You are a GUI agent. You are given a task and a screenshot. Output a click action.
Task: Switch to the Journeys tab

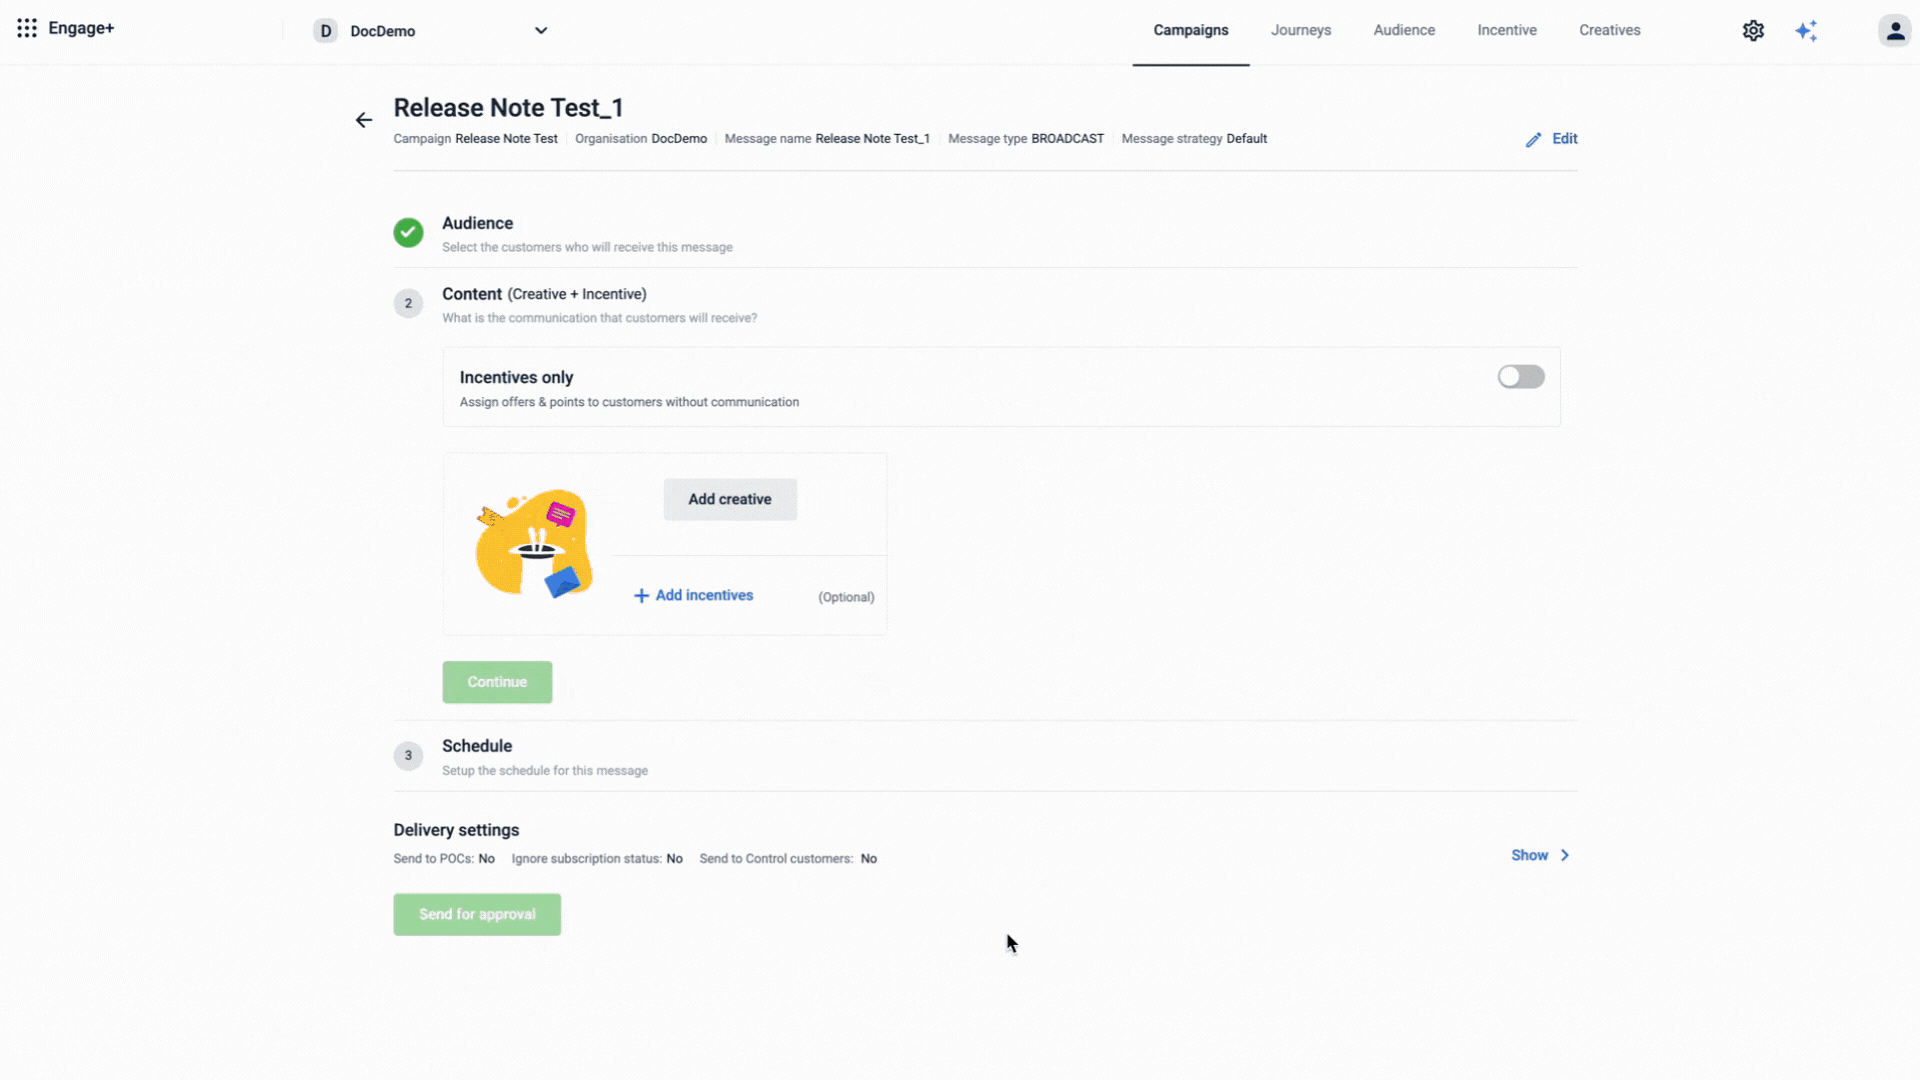point(1300,31)
